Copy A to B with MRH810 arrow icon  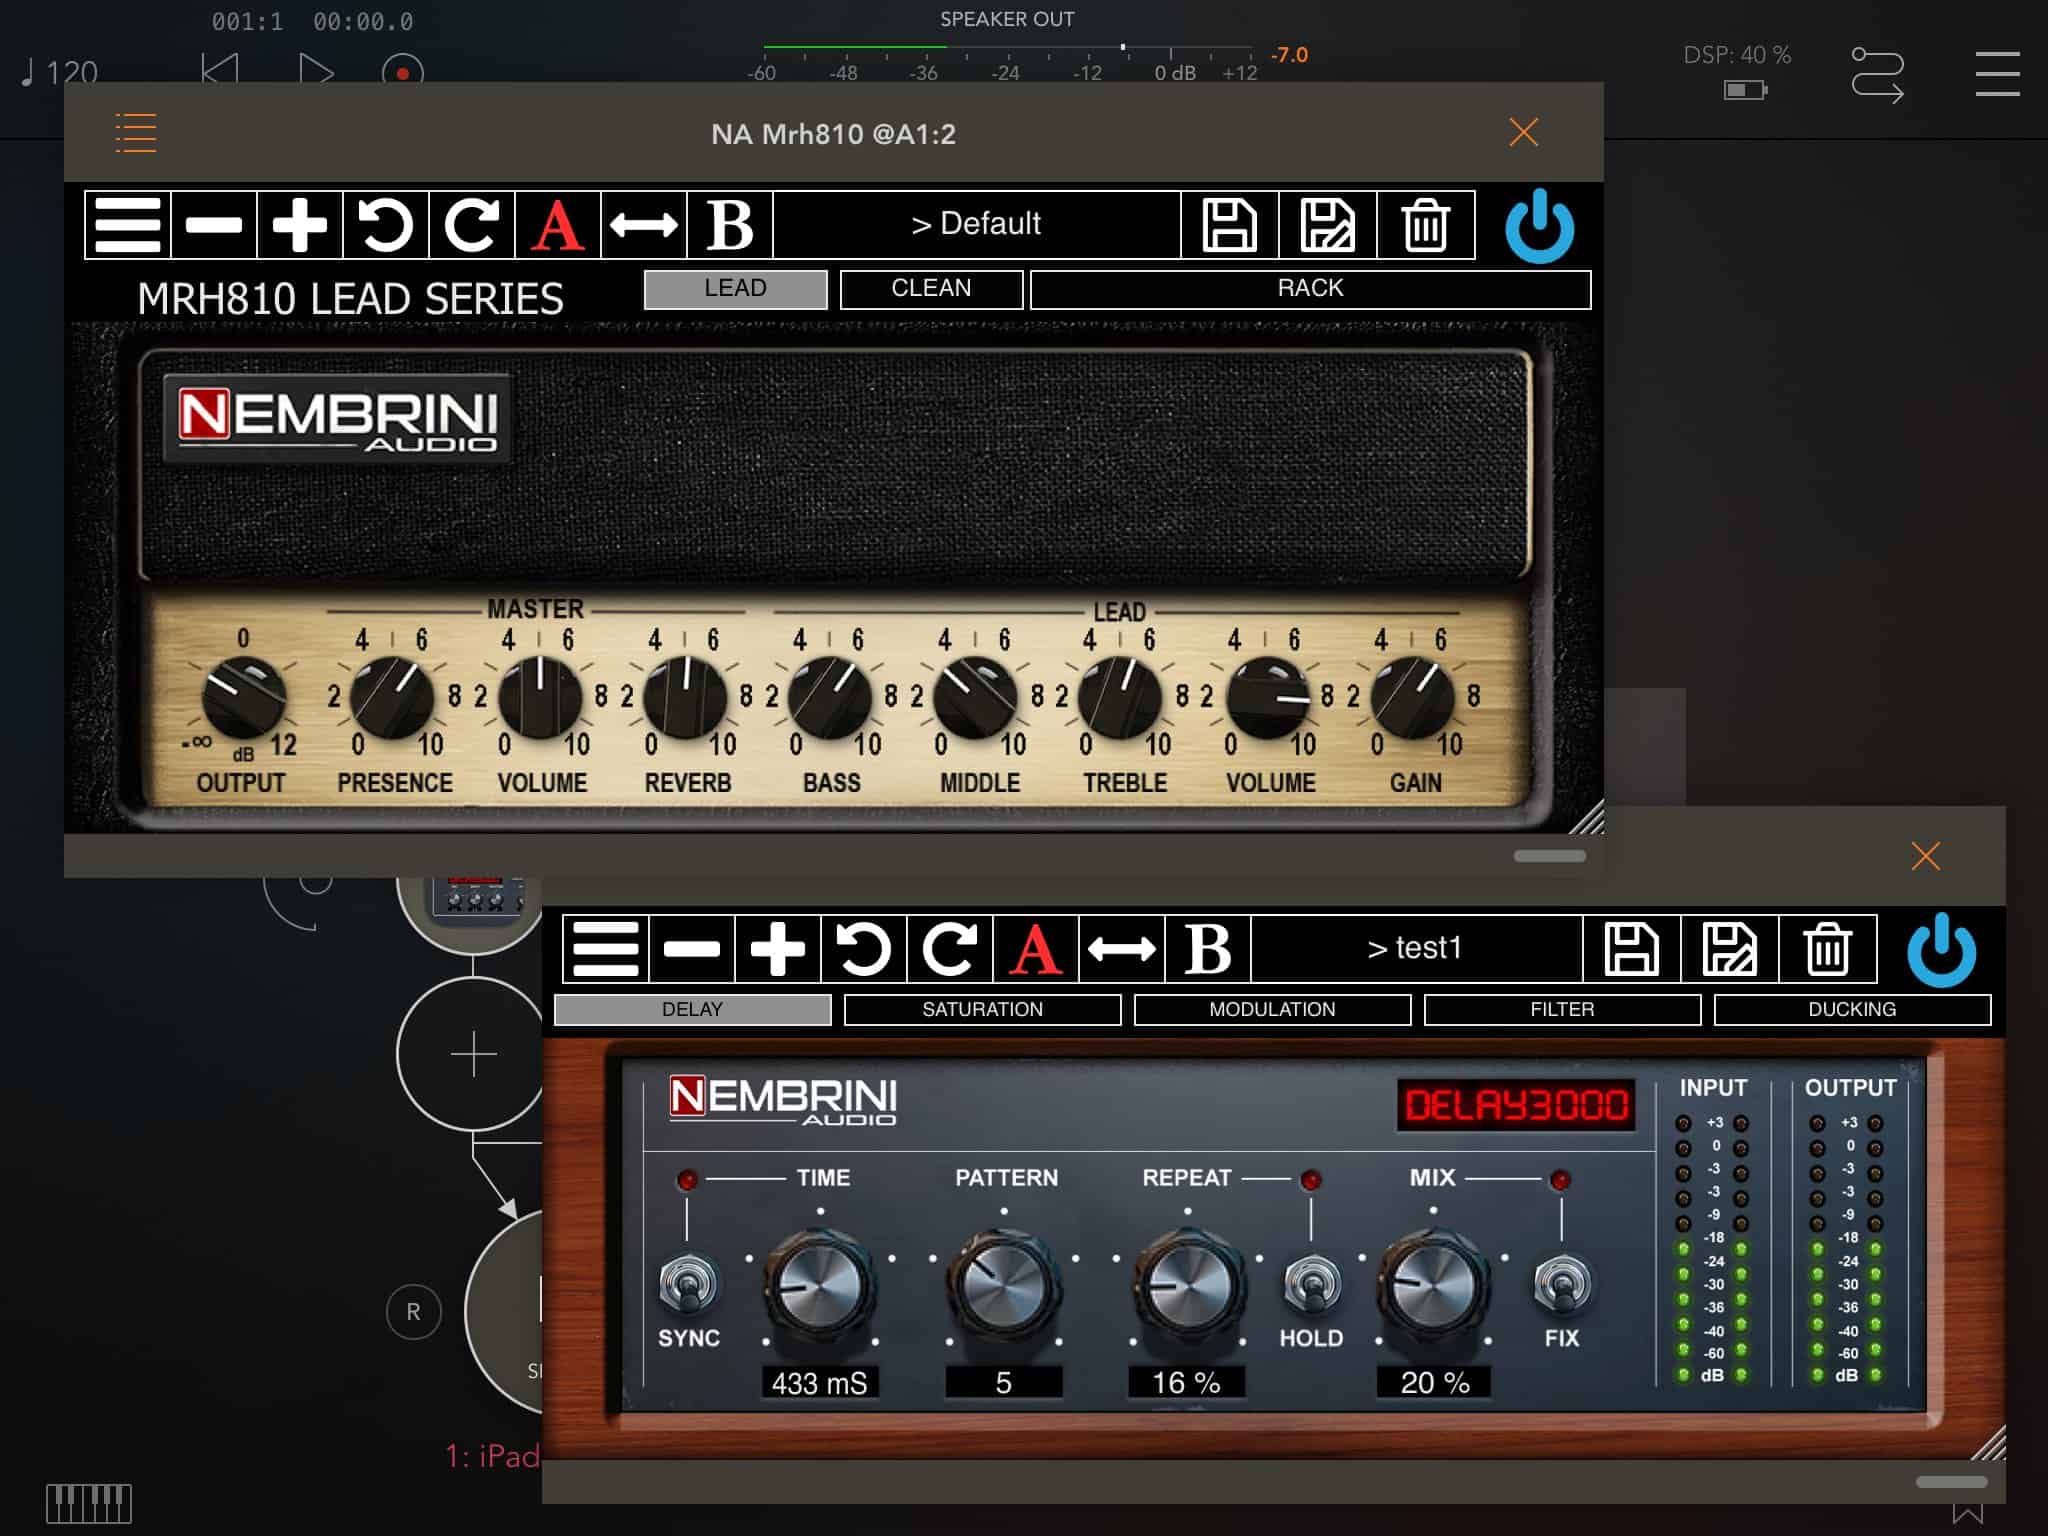pos(644,225)
